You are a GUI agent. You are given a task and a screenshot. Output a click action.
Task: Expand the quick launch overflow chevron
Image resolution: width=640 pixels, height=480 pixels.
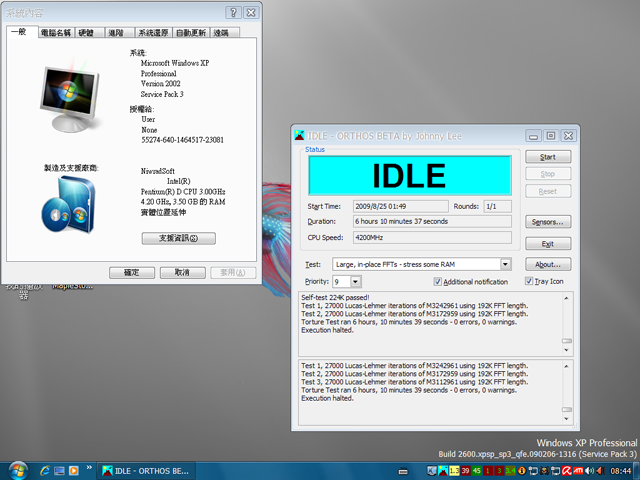coord(89,467)
